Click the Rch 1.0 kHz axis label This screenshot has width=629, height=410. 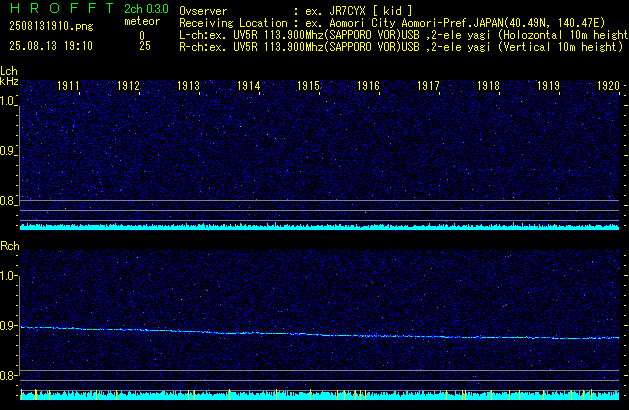point(8,276)
